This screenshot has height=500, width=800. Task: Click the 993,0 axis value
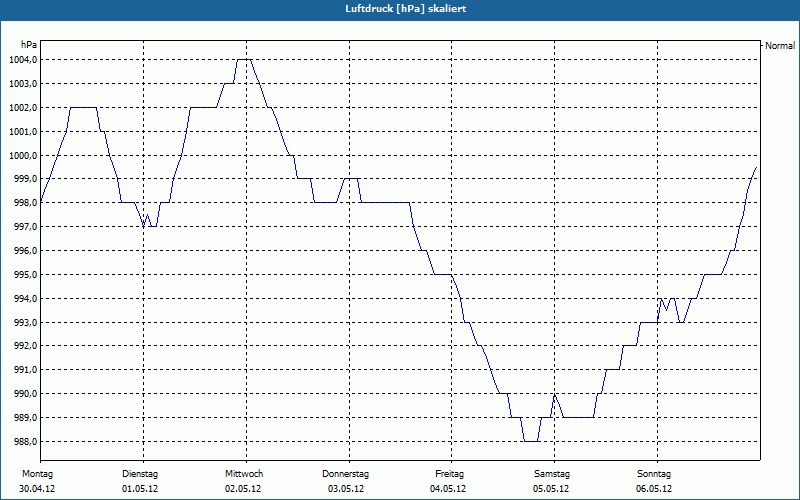pos(25,322)
